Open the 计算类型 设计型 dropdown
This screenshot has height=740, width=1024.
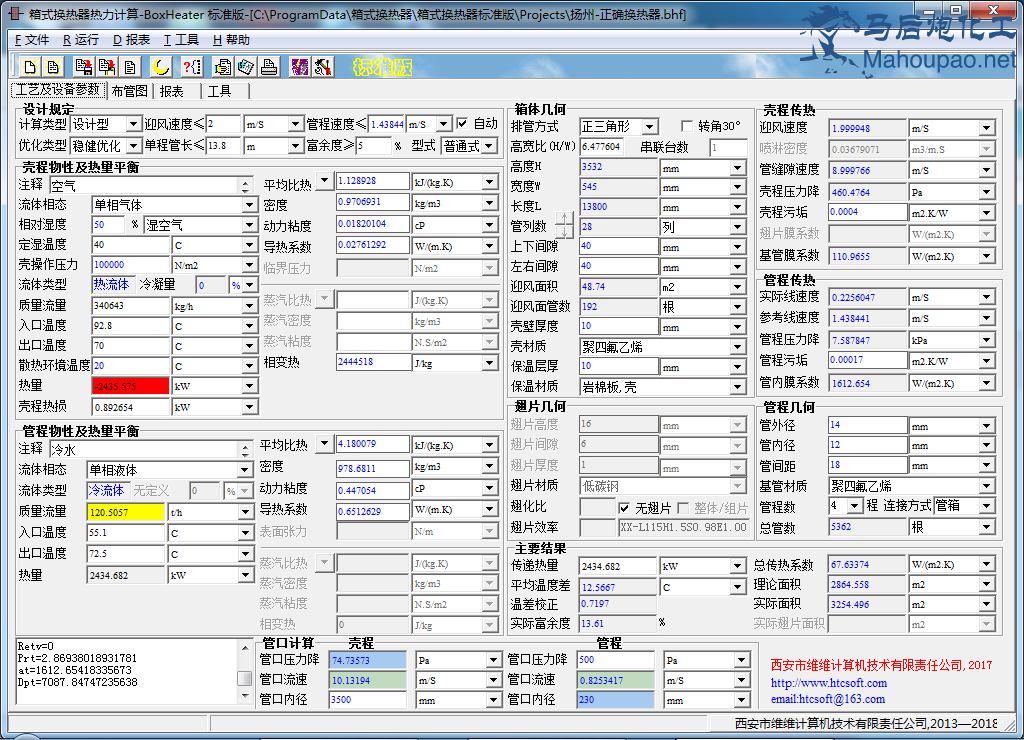coord(133,124)
